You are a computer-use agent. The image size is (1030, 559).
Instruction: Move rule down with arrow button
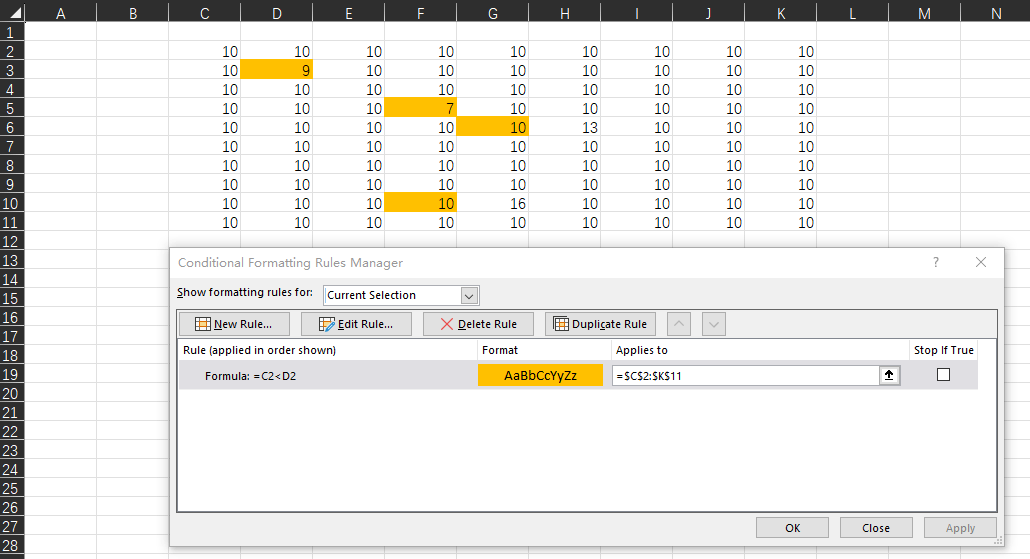[x=713, y=324]
